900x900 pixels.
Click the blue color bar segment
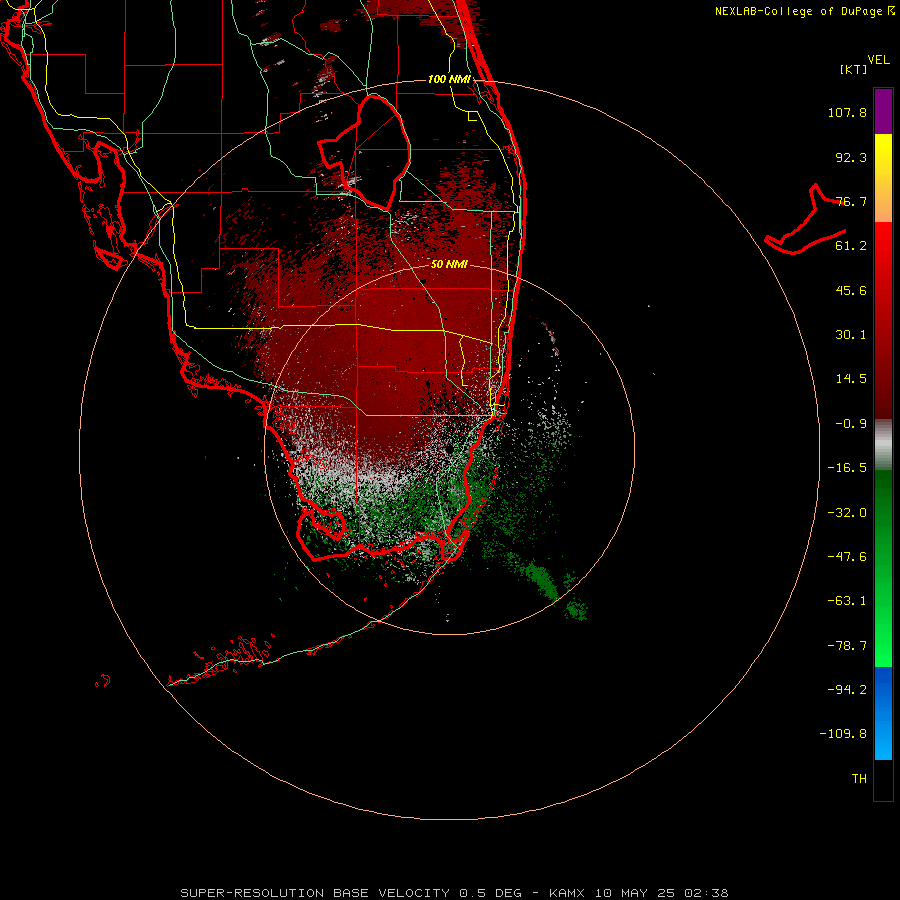883,713
